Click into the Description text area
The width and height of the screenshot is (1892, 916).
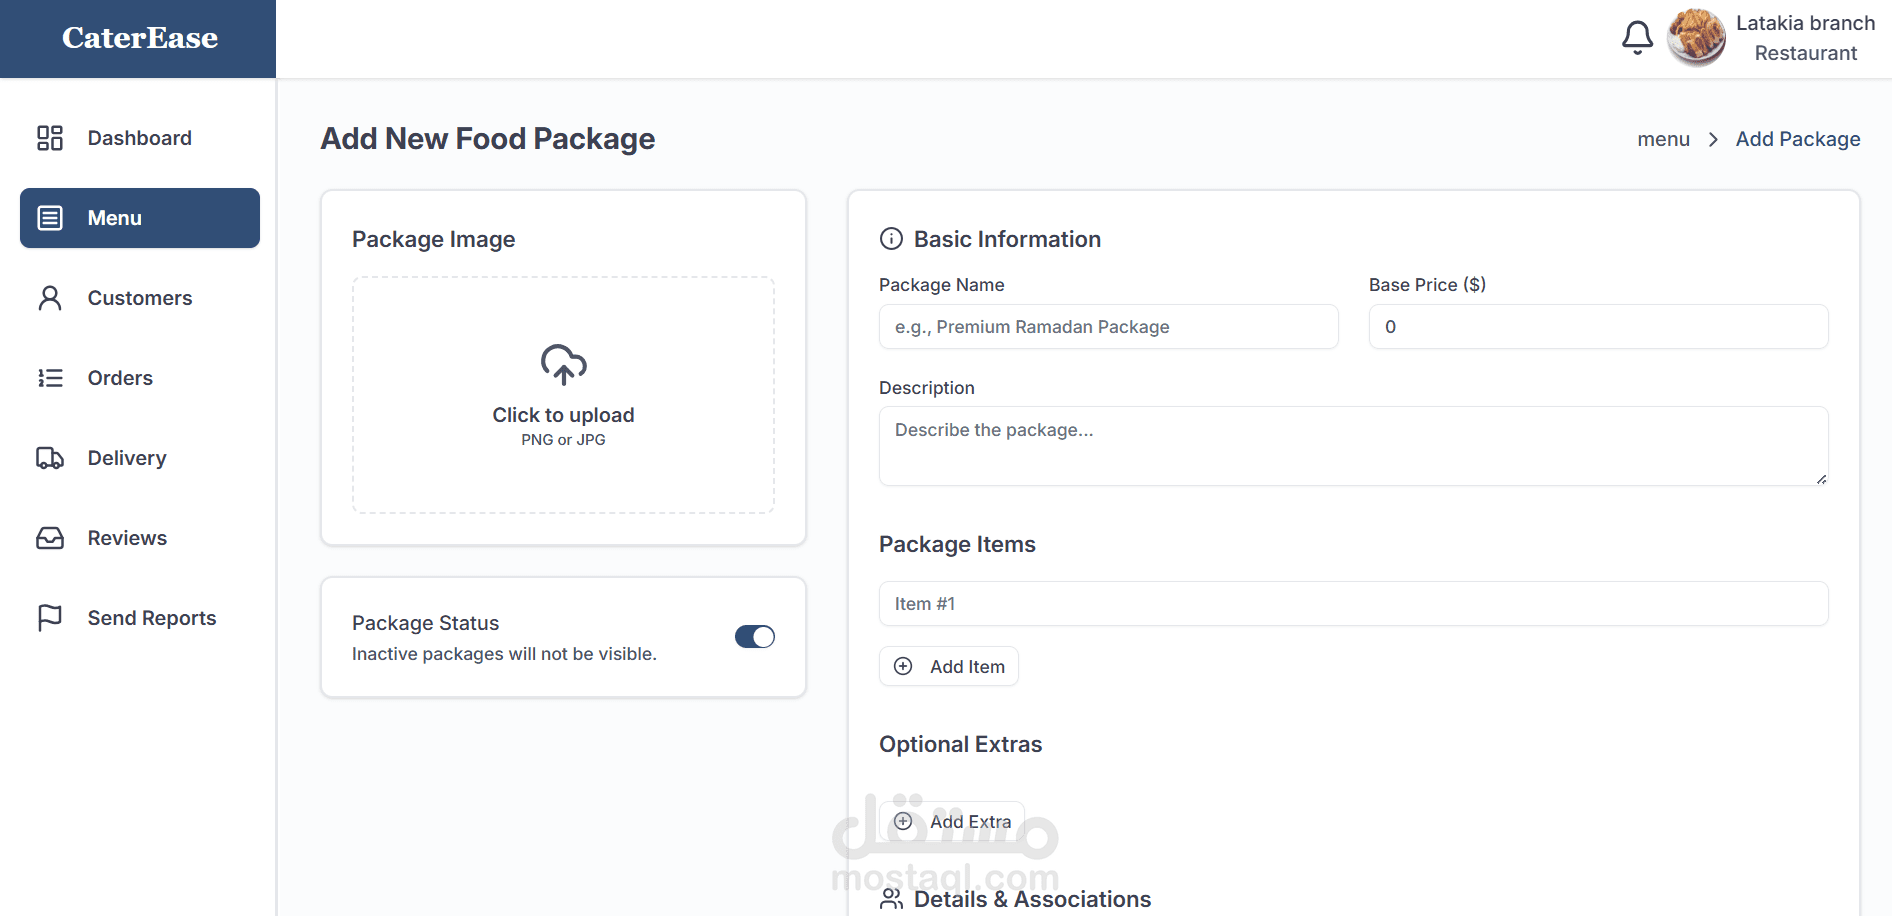point(1353,446)
